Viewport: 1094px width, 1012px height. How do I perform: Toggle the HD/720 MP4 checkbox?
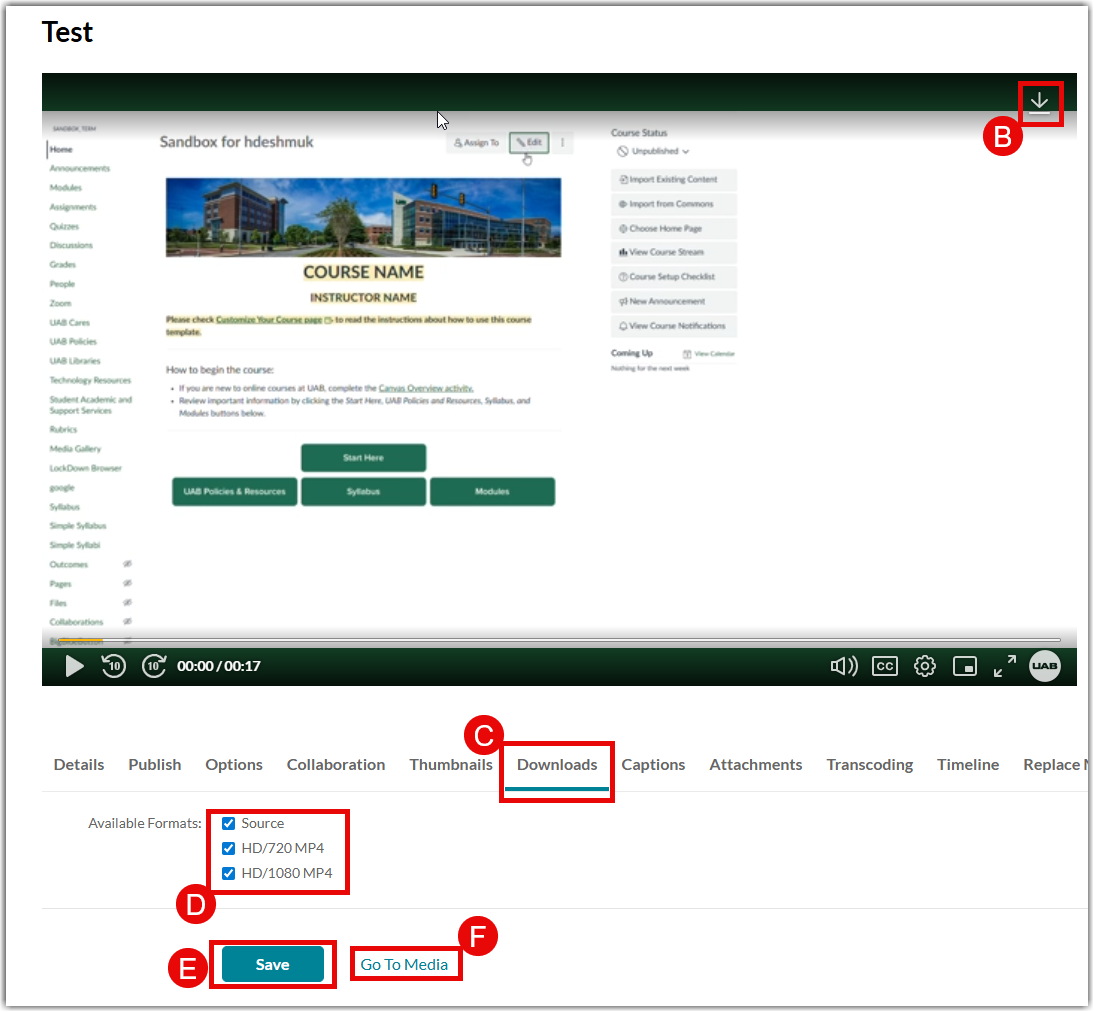[x=229, y=848]
